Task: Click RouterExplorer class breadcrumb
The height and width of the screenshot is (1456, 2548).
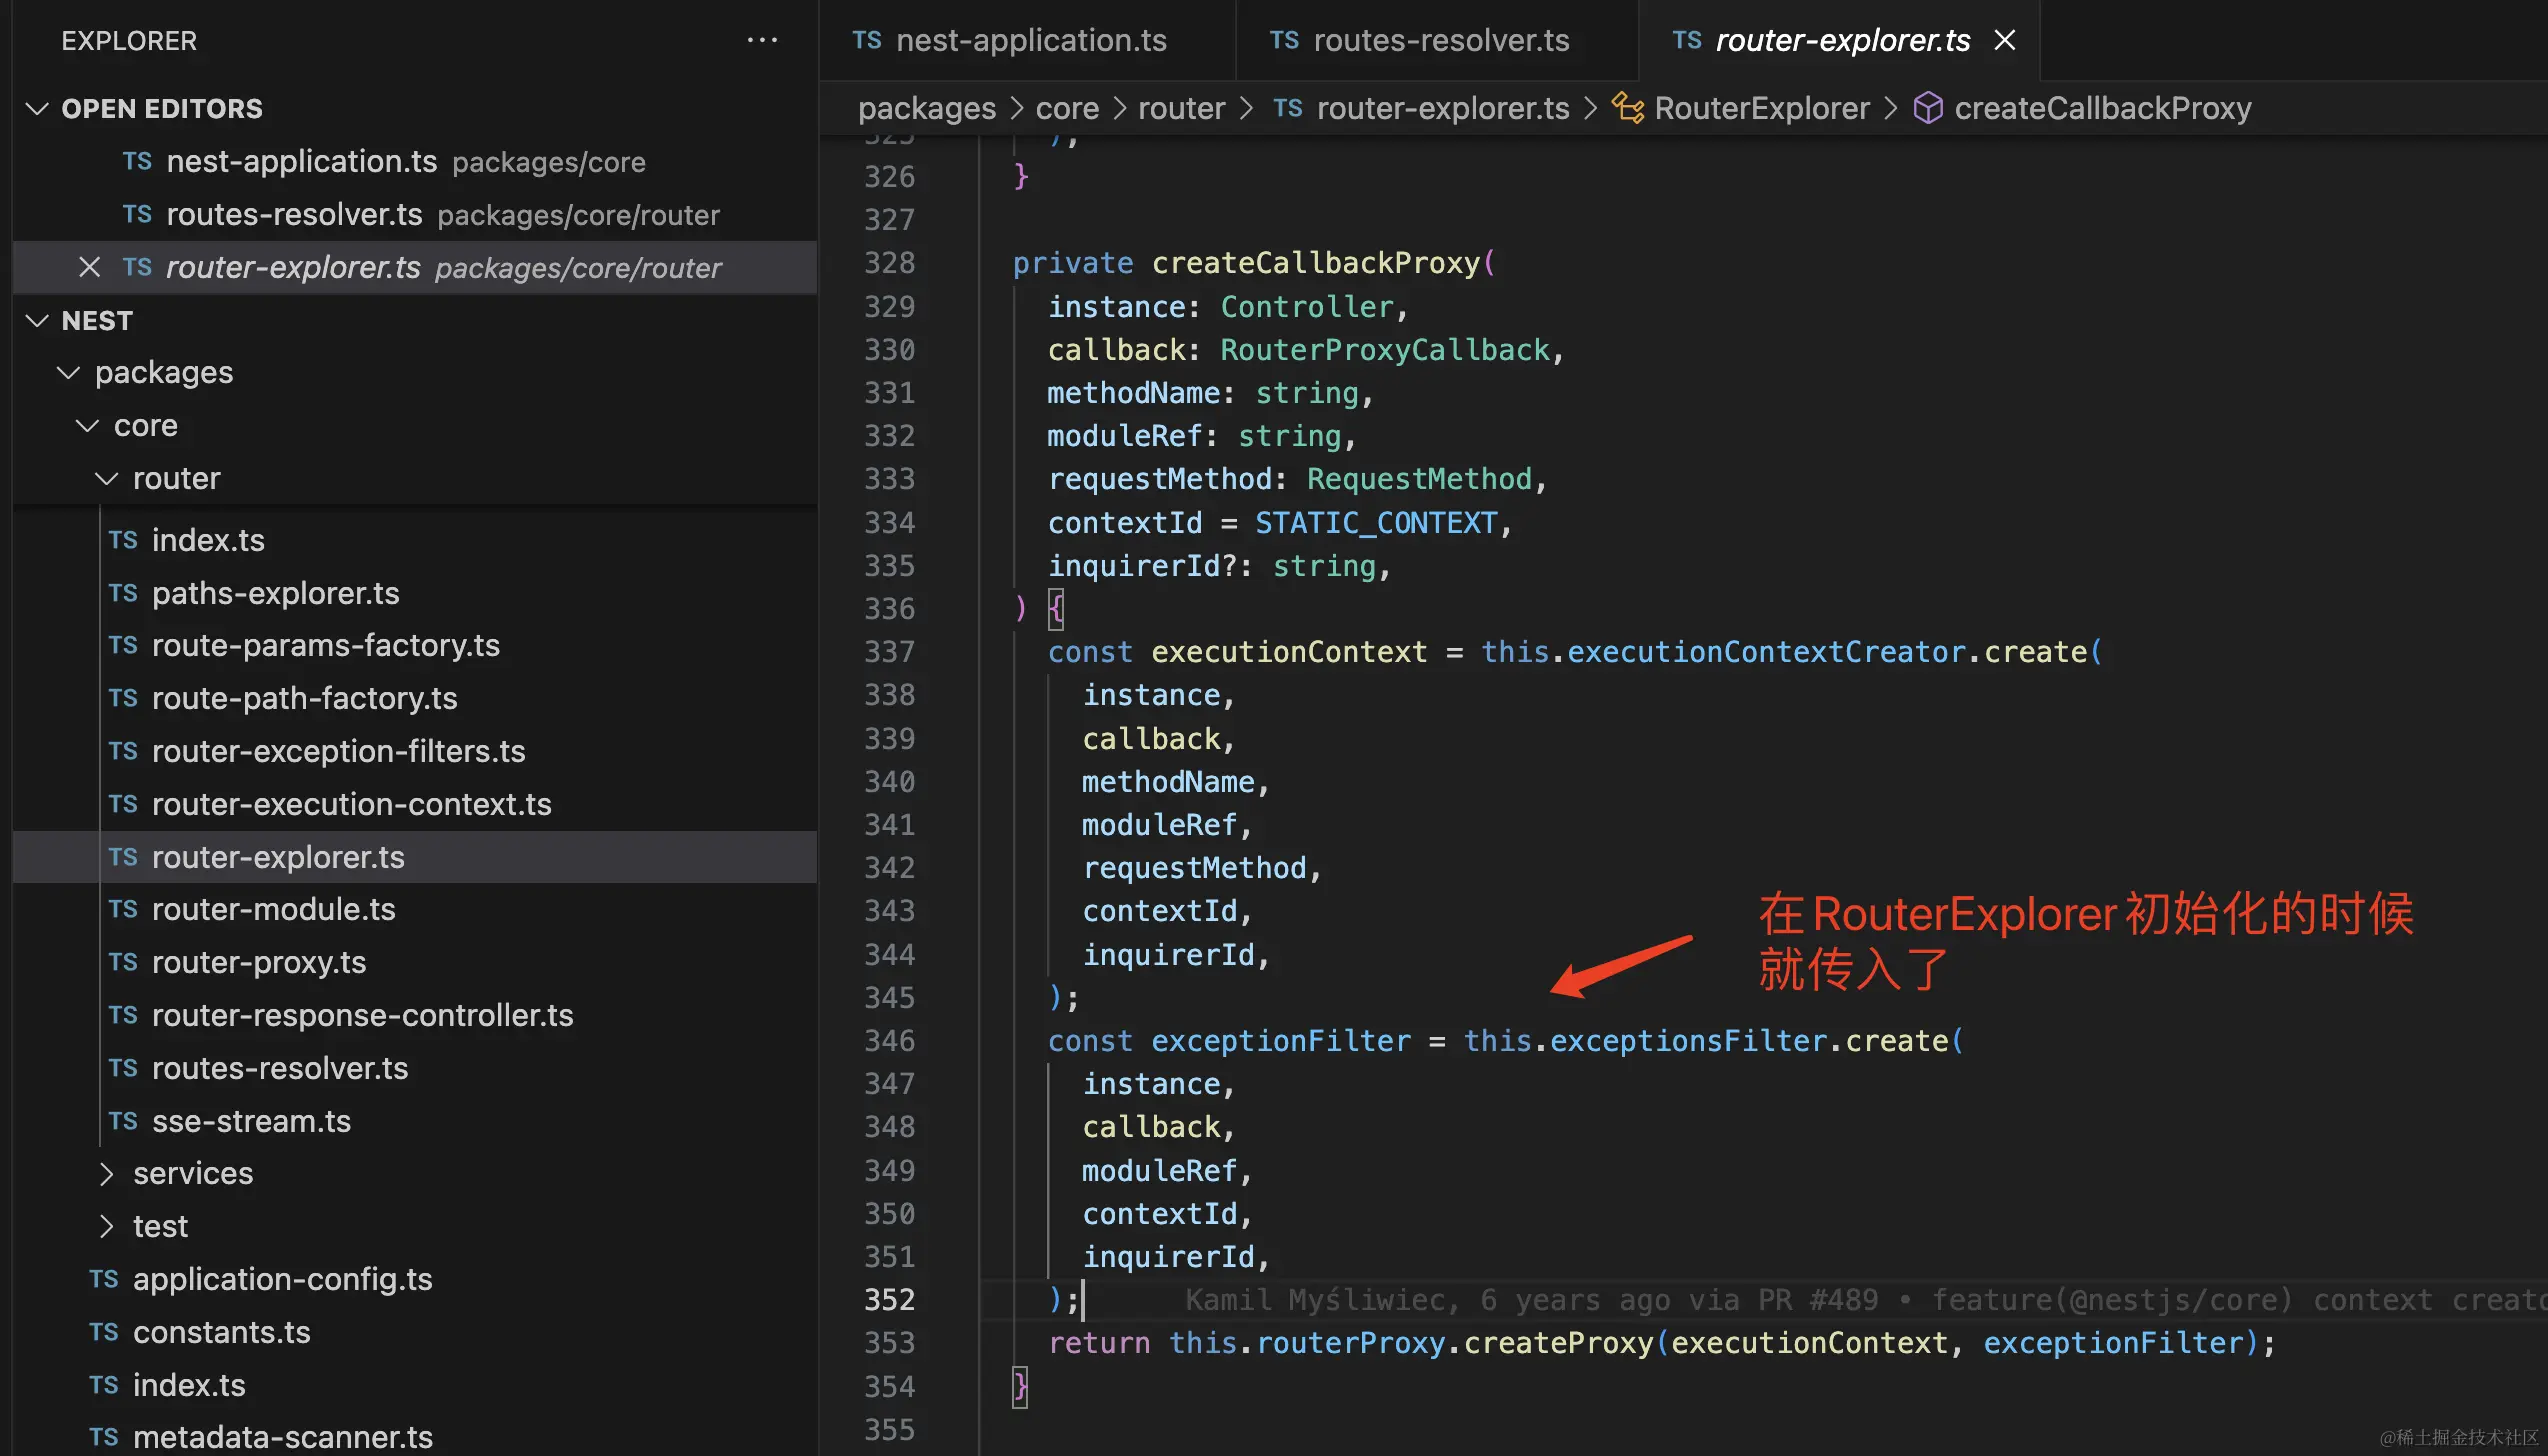Action: point(1762,108)
